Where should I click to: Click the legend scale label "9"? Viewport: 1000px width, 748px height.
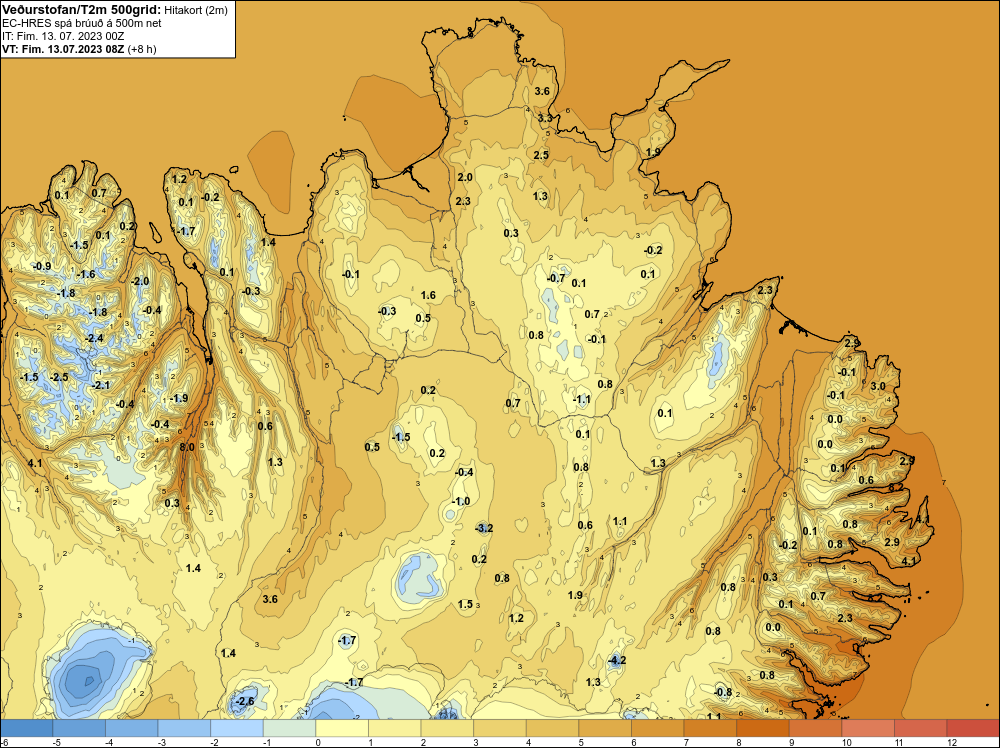[791, 742]
